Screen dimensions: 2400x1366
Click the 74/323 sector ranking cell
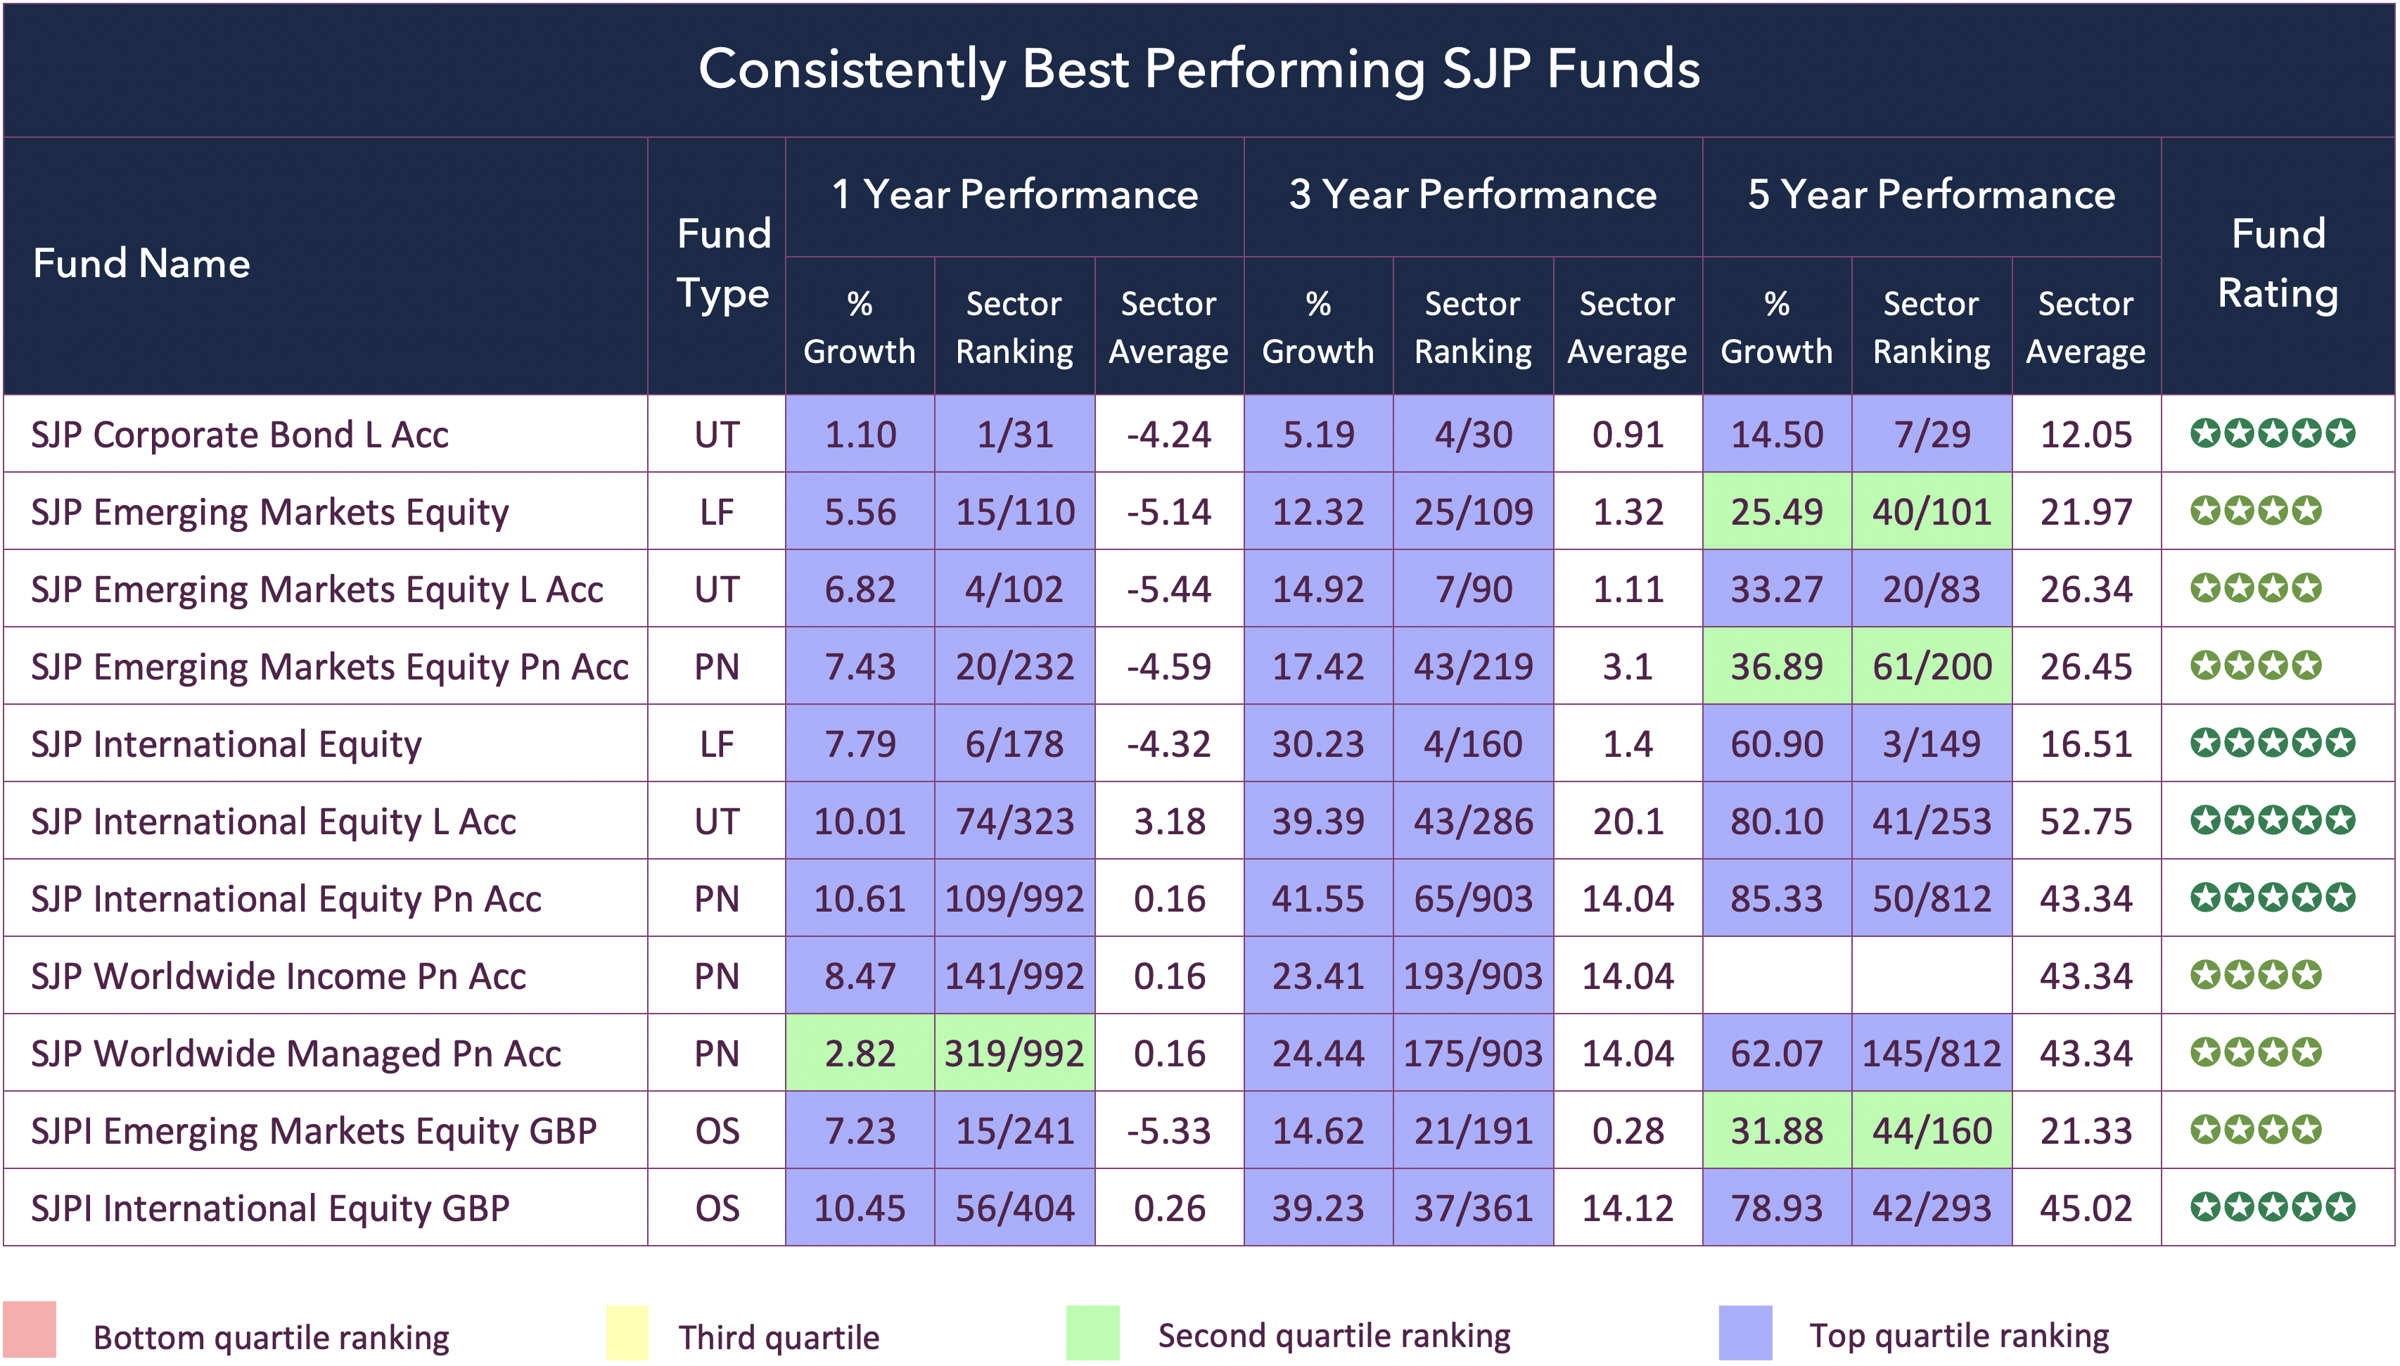click(x=1015, y=821)
